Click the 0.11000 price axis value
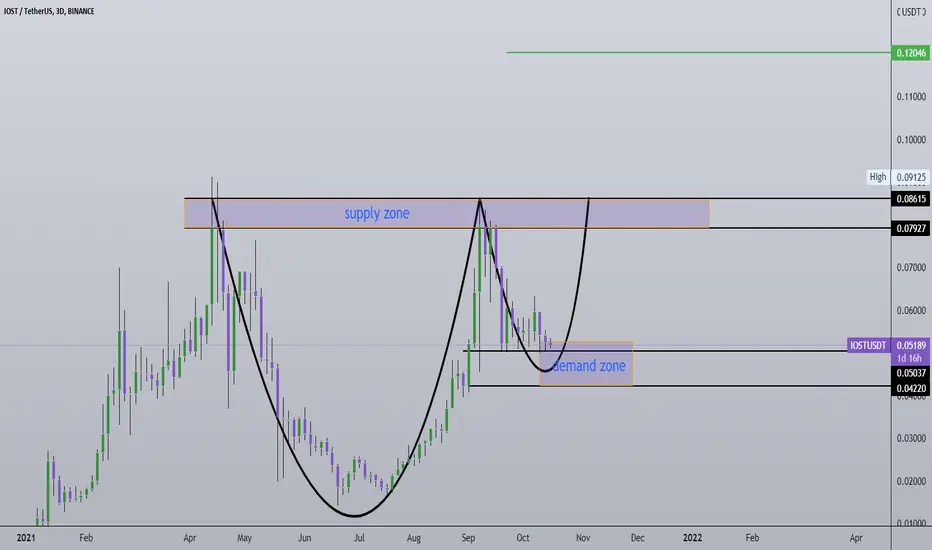The height and width of the screenshot is (550, 932). pyautogui.click(x=911, y=96)
